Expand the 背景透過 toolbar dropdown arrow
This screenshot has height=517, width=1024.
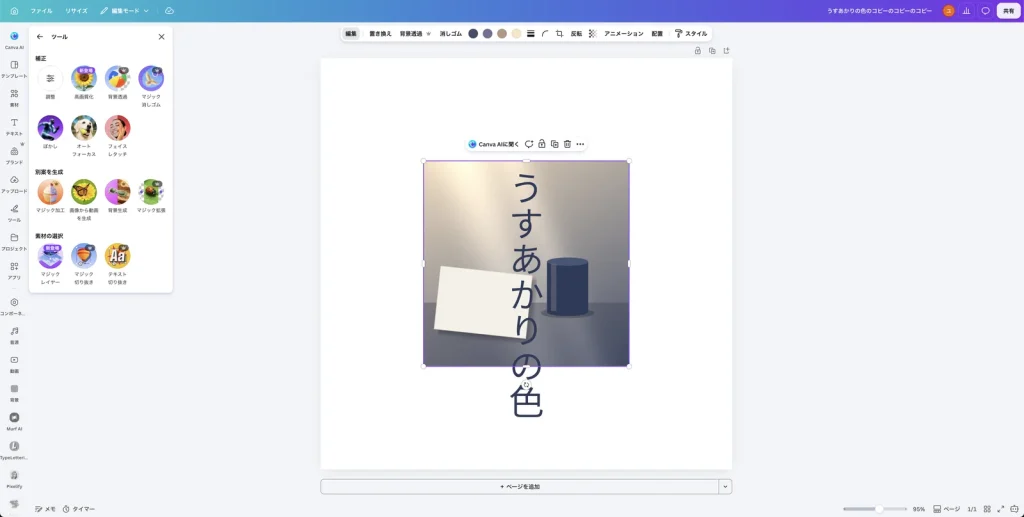[x=428, y=33]
